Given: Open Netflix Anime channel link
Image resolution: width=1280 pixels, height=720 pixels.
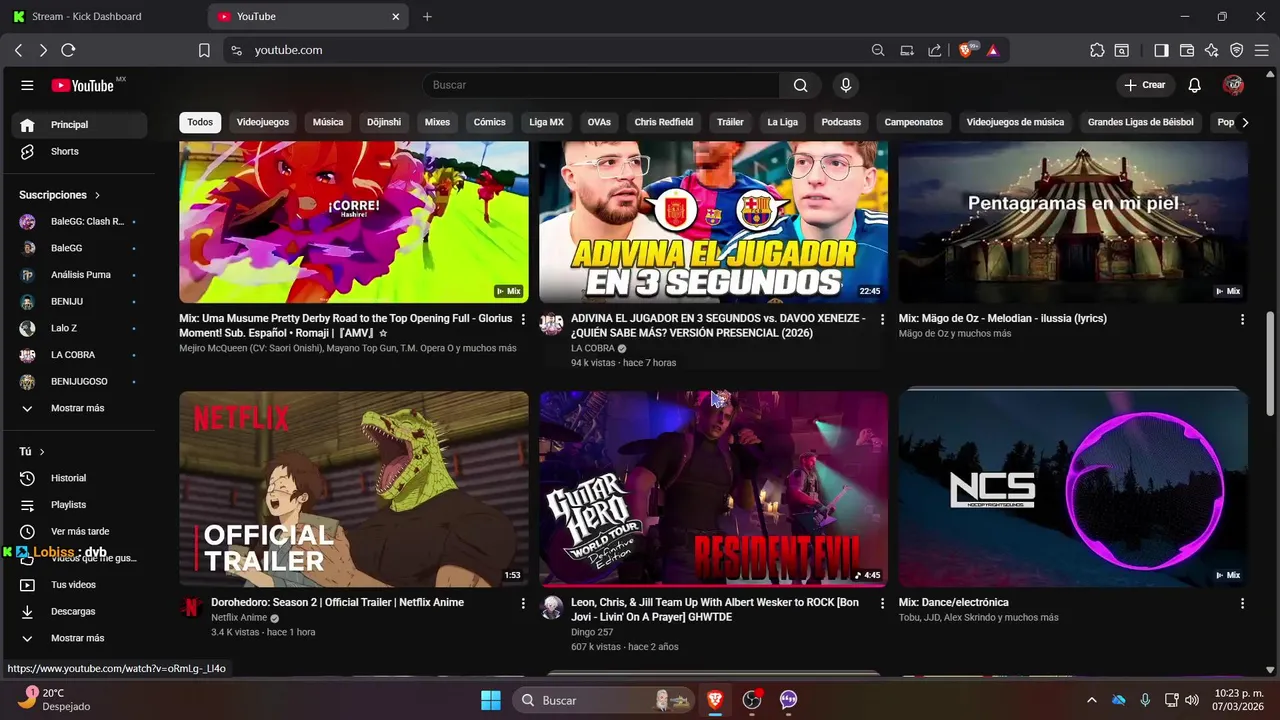Looking at the screenshot, I should click(x=239, y=618).
